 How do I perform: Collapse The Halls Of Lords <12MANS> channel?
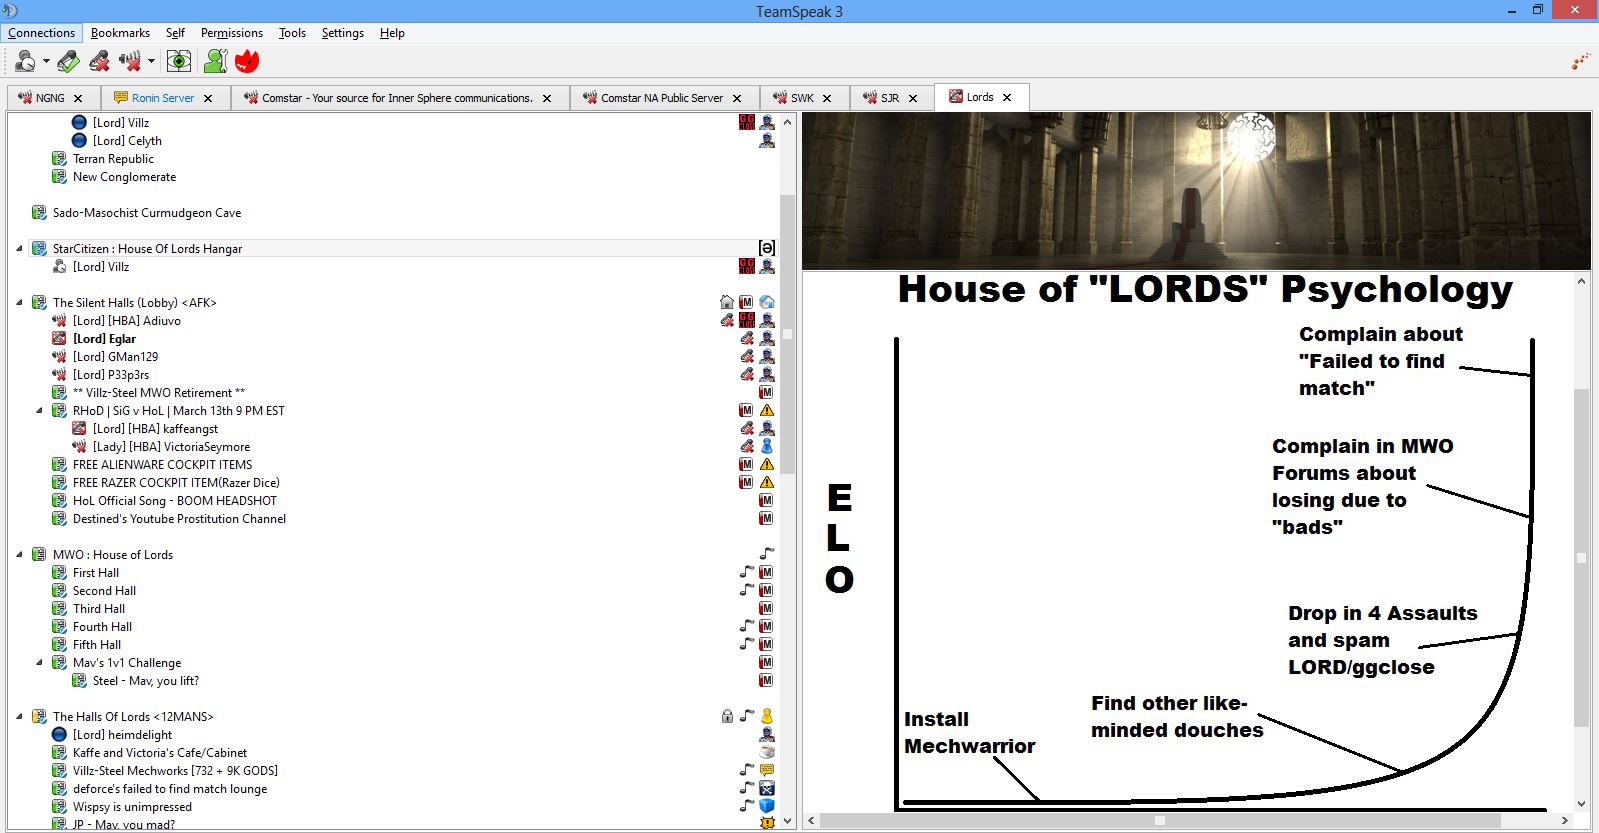(19, 716)
